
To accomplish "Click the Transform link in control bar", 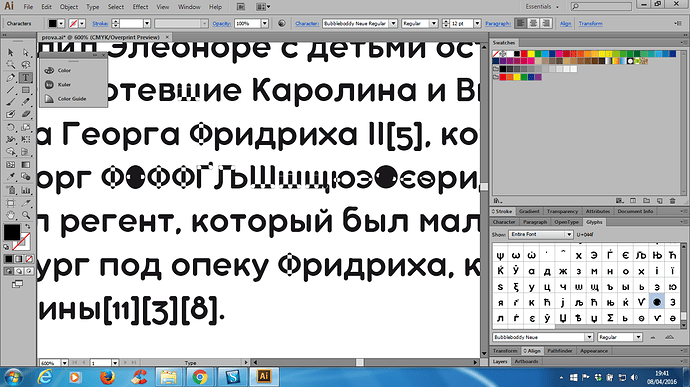I will point(591,24).
